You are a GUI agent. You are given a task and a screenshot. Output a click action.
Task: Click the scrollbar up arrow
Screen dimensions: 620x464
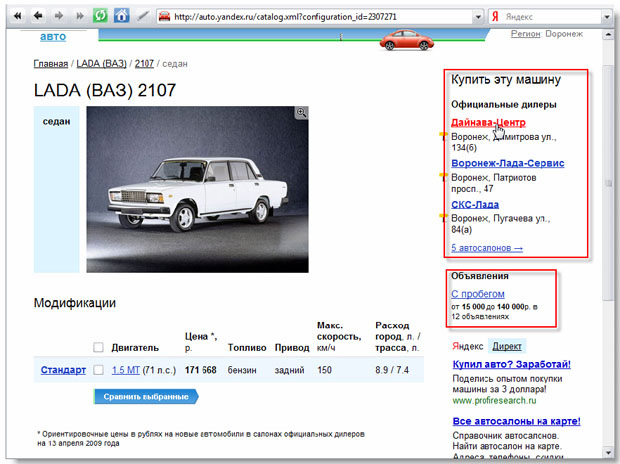point(608,35)
